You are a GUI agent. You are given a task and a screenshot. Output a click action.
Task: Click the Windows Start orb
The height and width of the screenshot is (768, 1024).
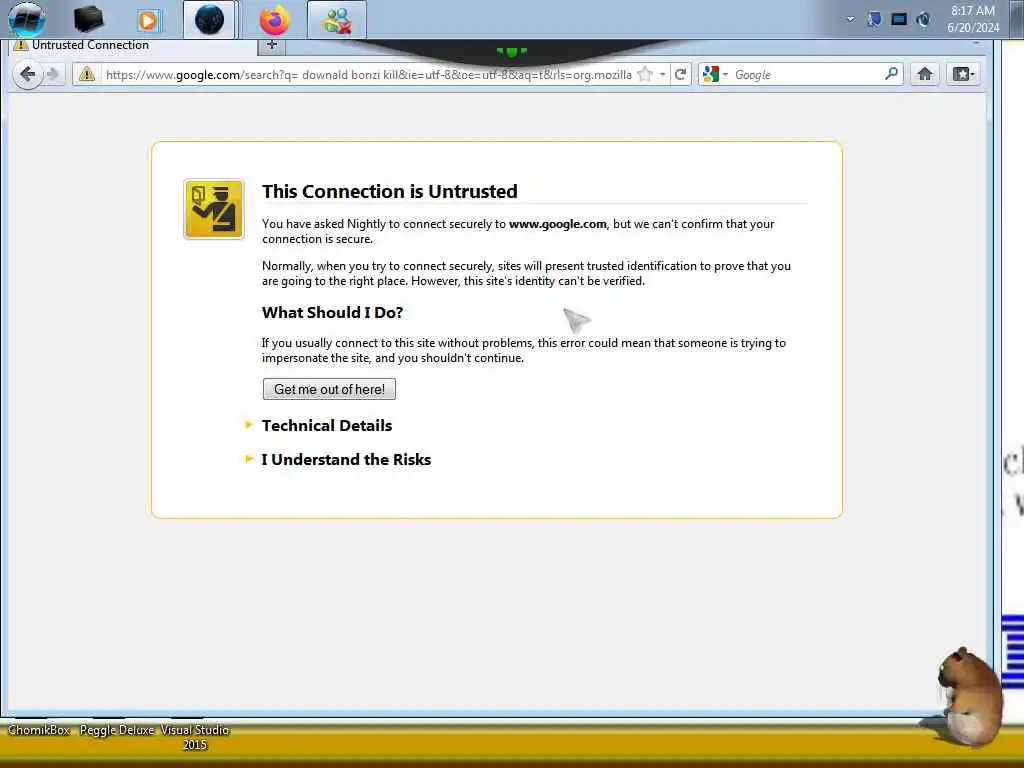point(27,18)
